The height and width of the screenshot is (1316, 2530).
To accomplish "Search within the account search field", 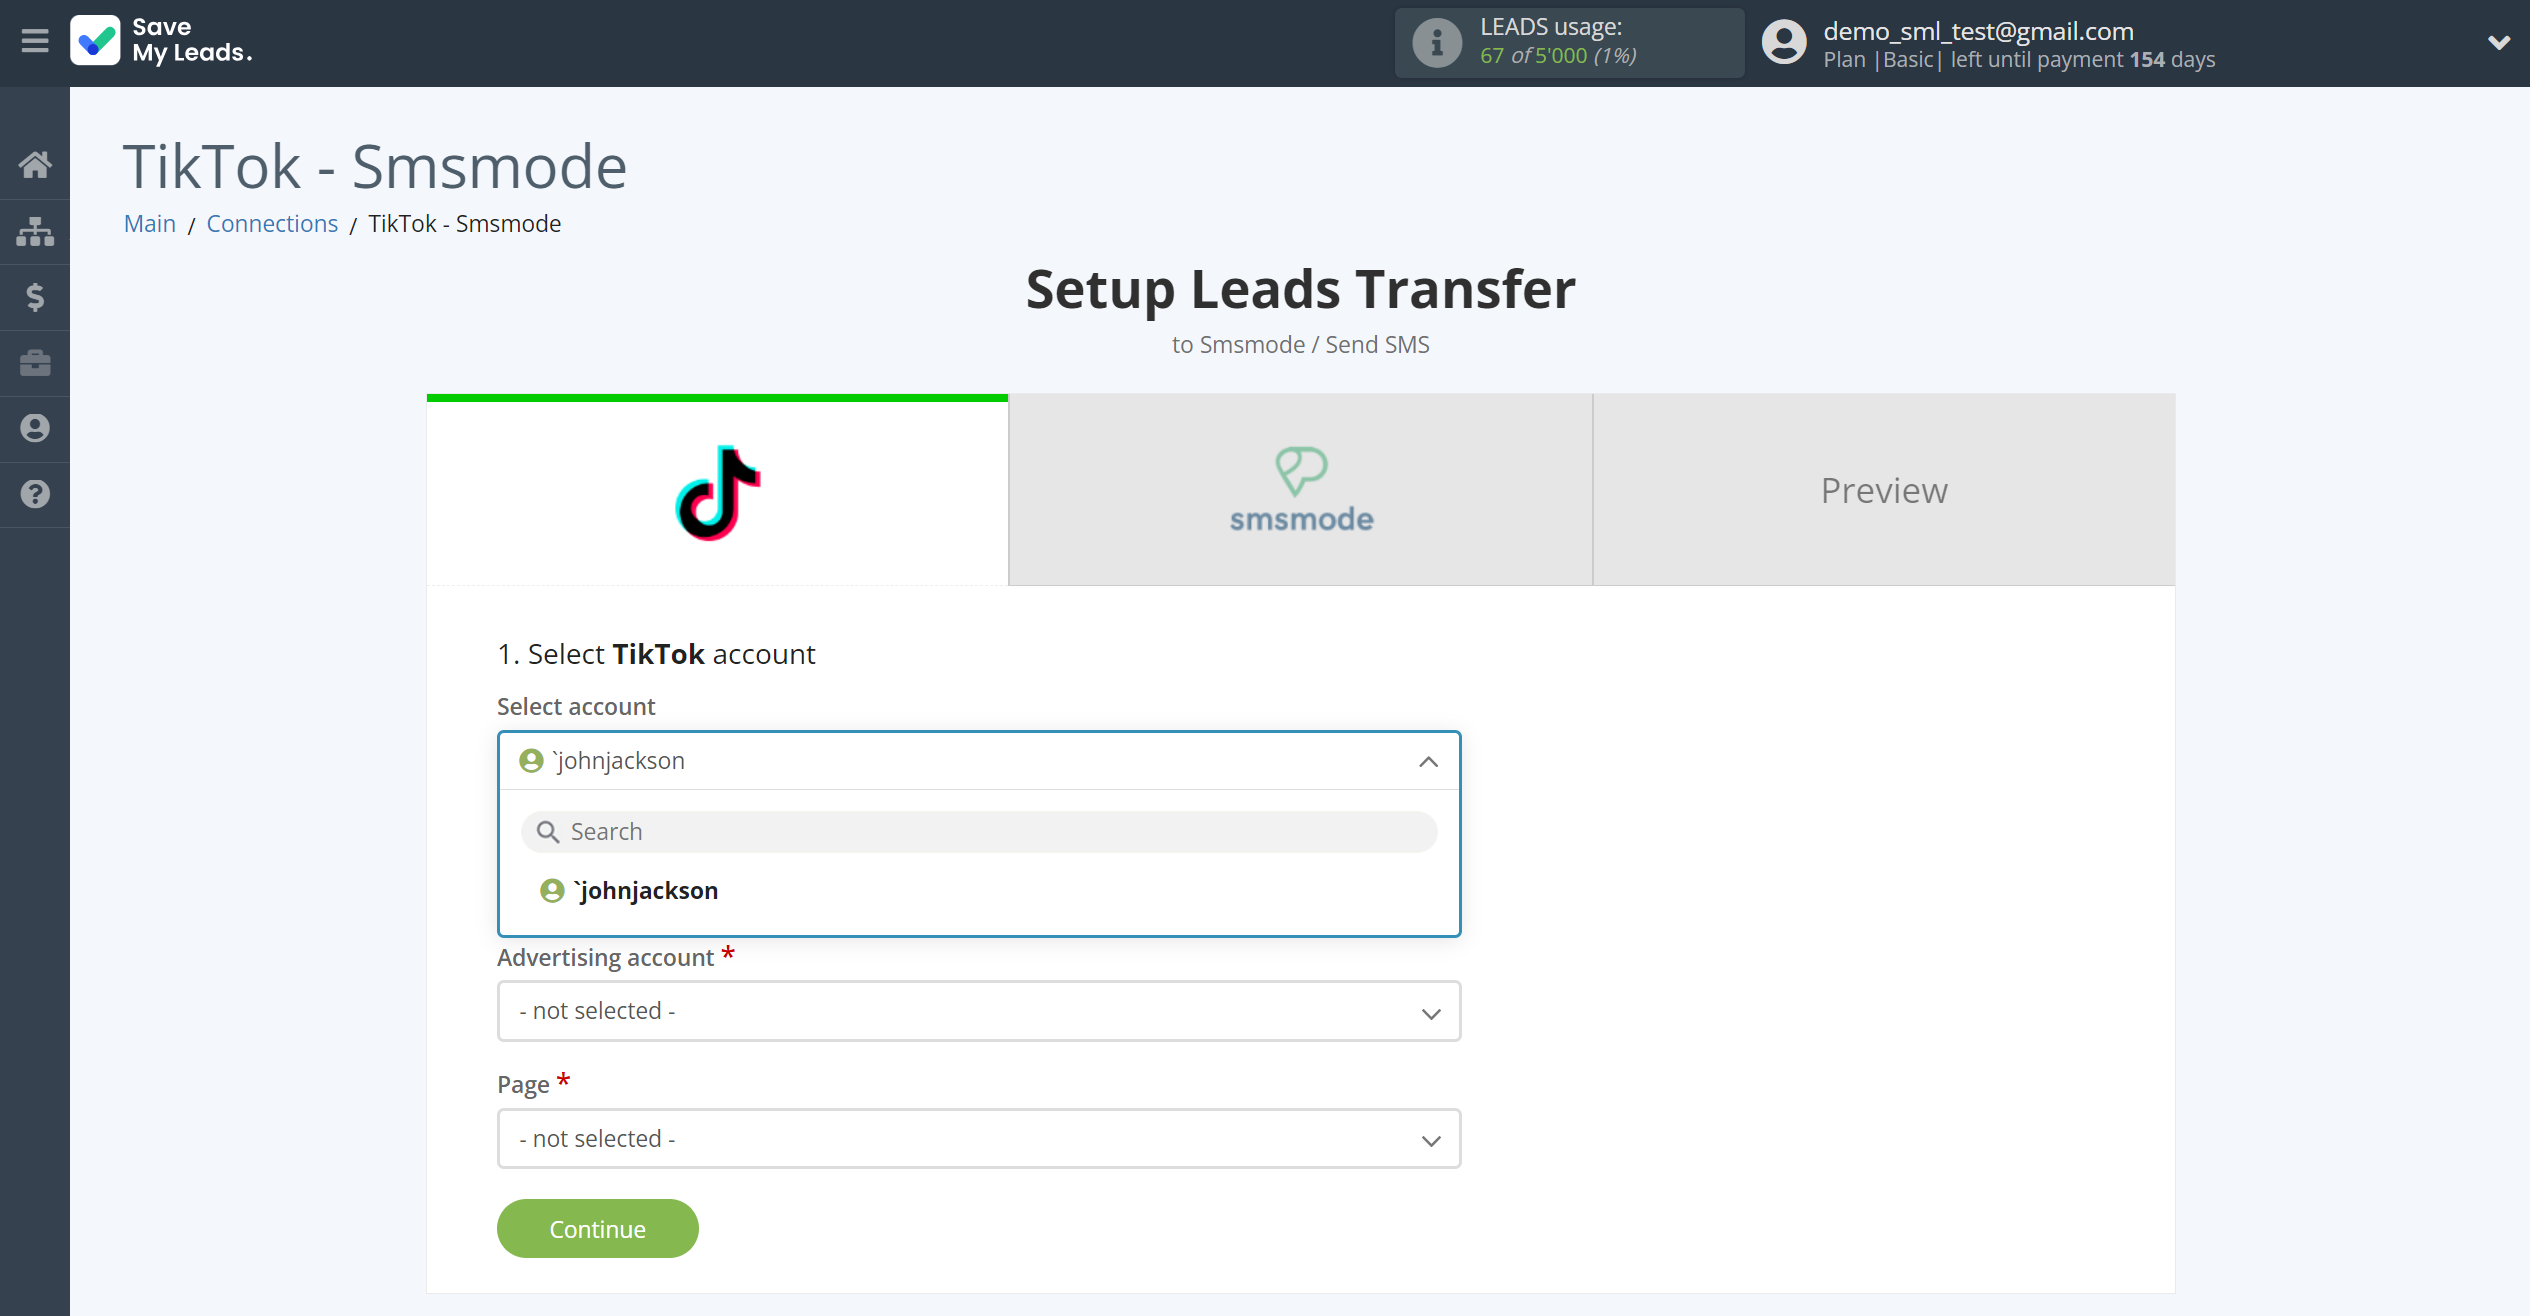I will pos(981,829).
